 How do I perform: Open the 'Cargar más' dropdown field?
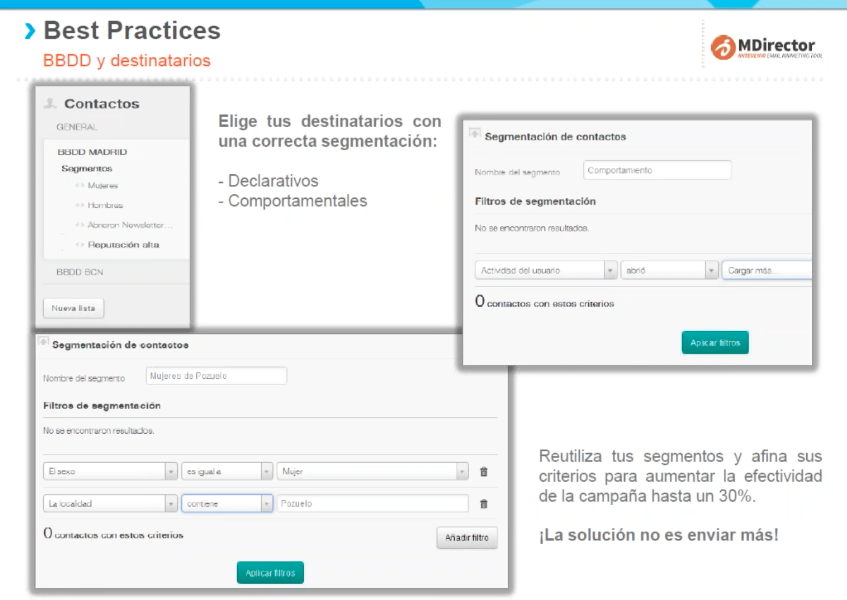tap(767, 270)
